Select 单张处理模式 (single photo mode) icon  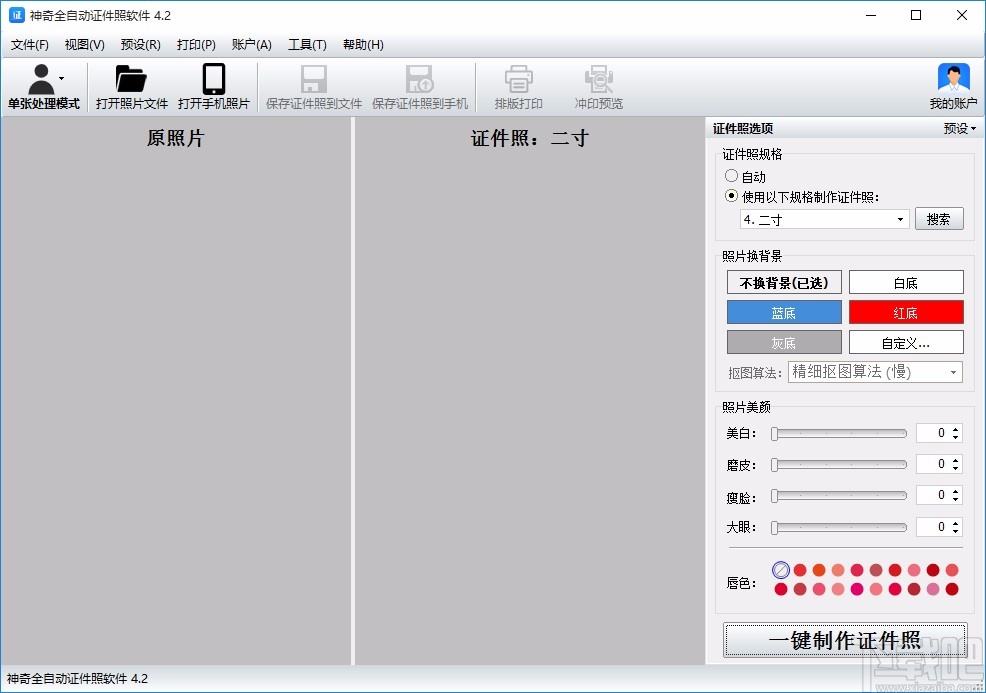click(x=43, y=86)
